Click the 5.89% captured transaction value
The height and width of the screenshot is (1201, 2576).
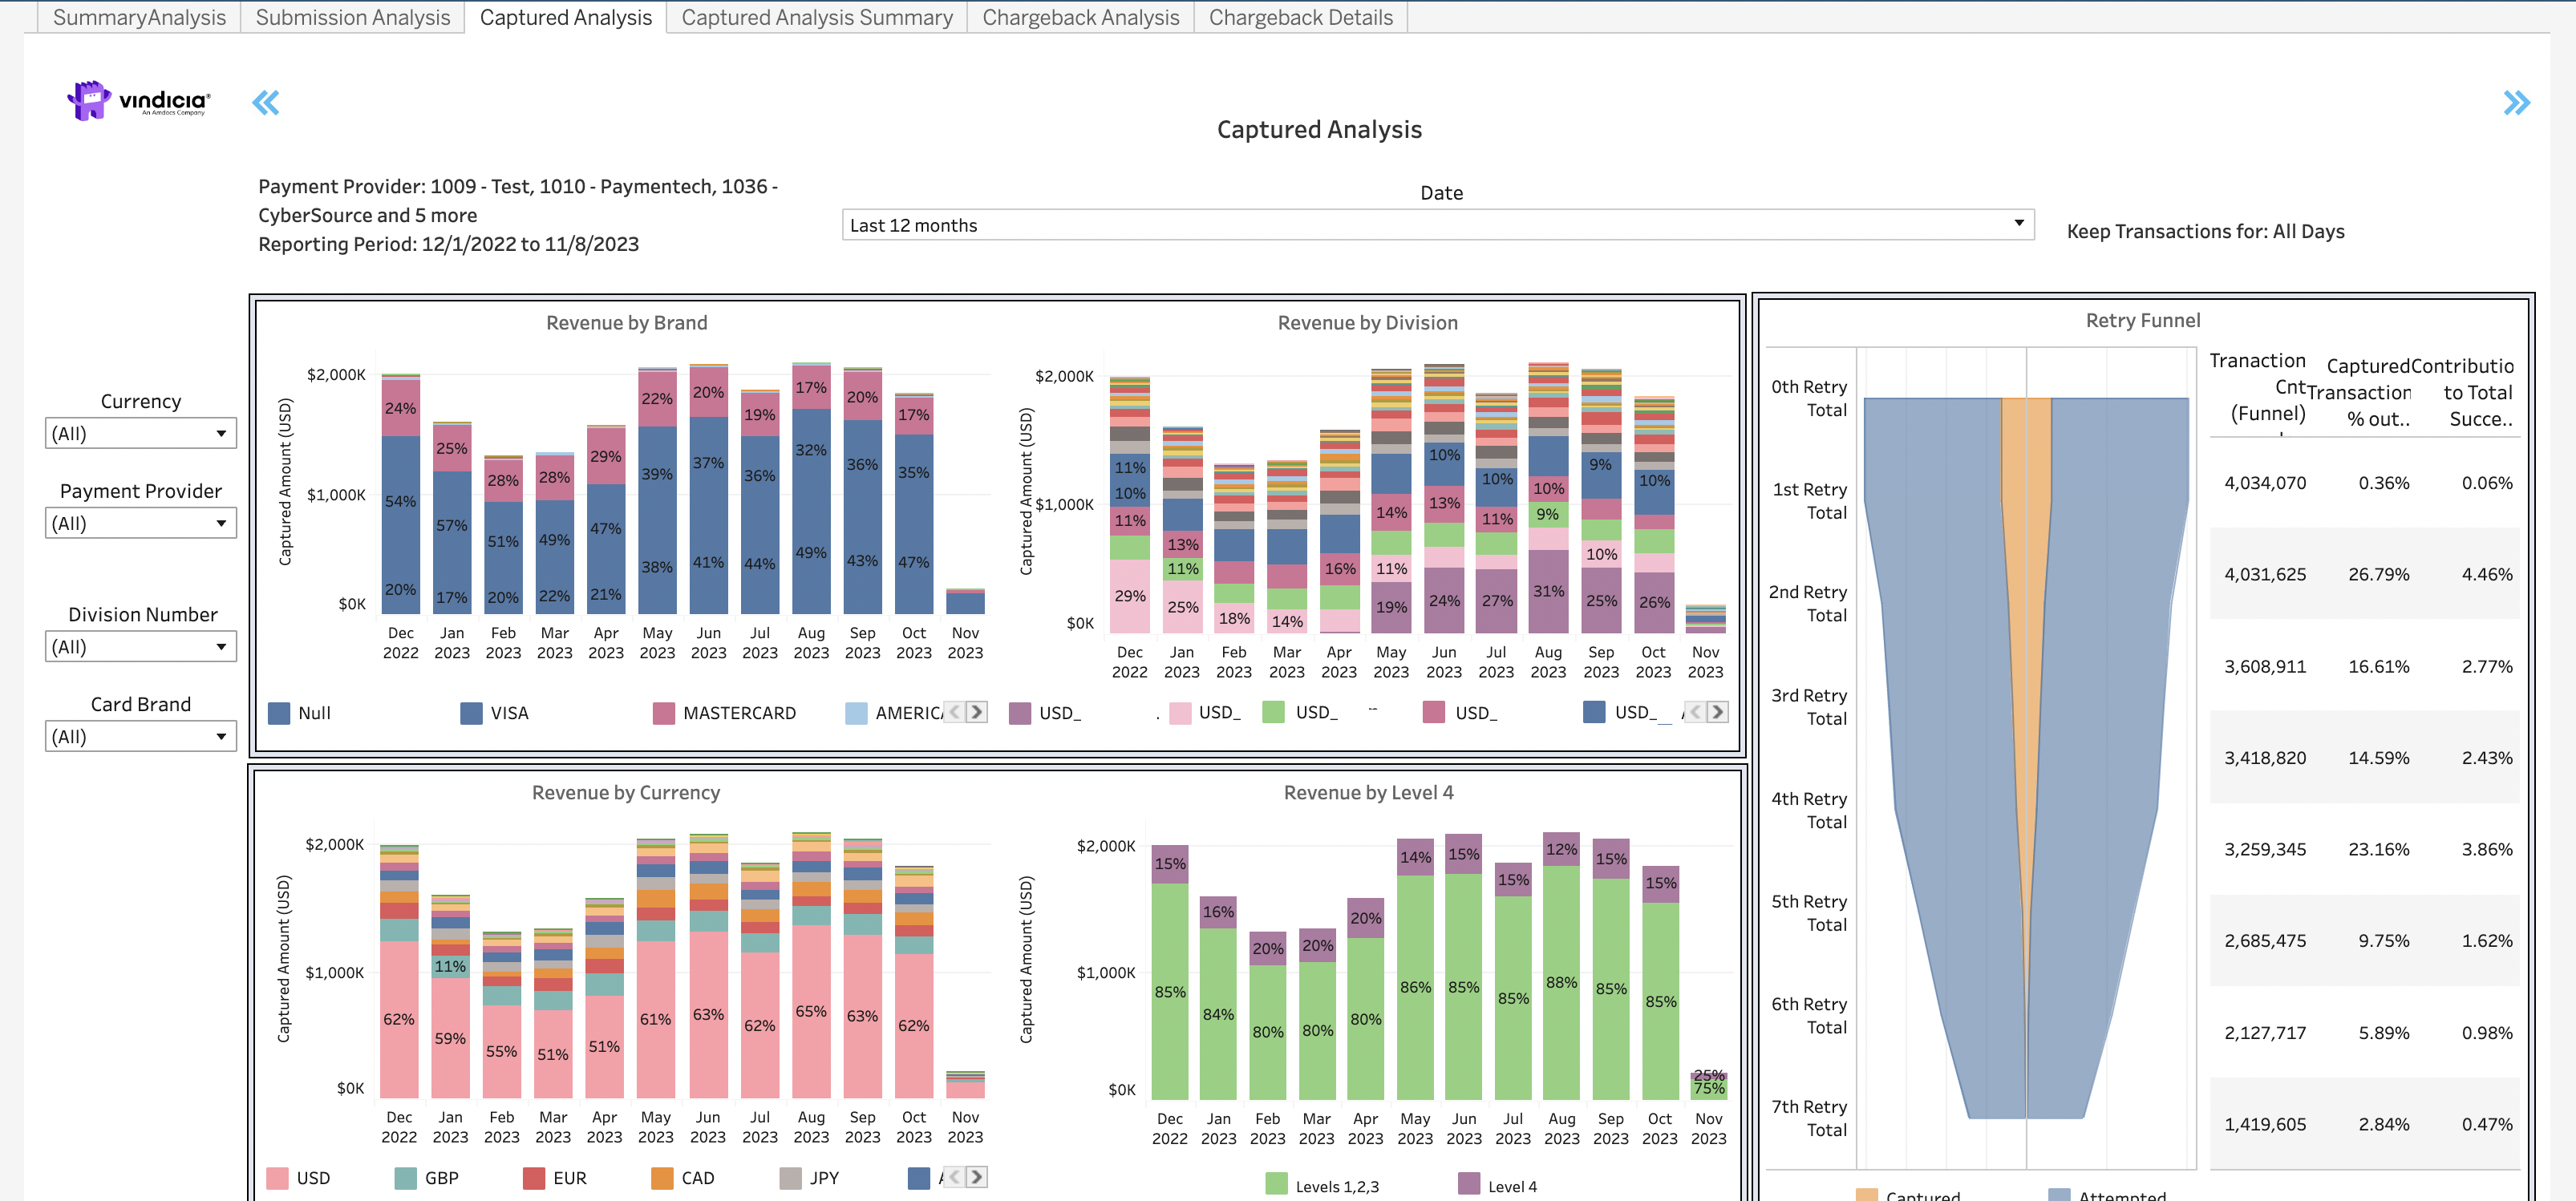[x=2383, y=1033]
